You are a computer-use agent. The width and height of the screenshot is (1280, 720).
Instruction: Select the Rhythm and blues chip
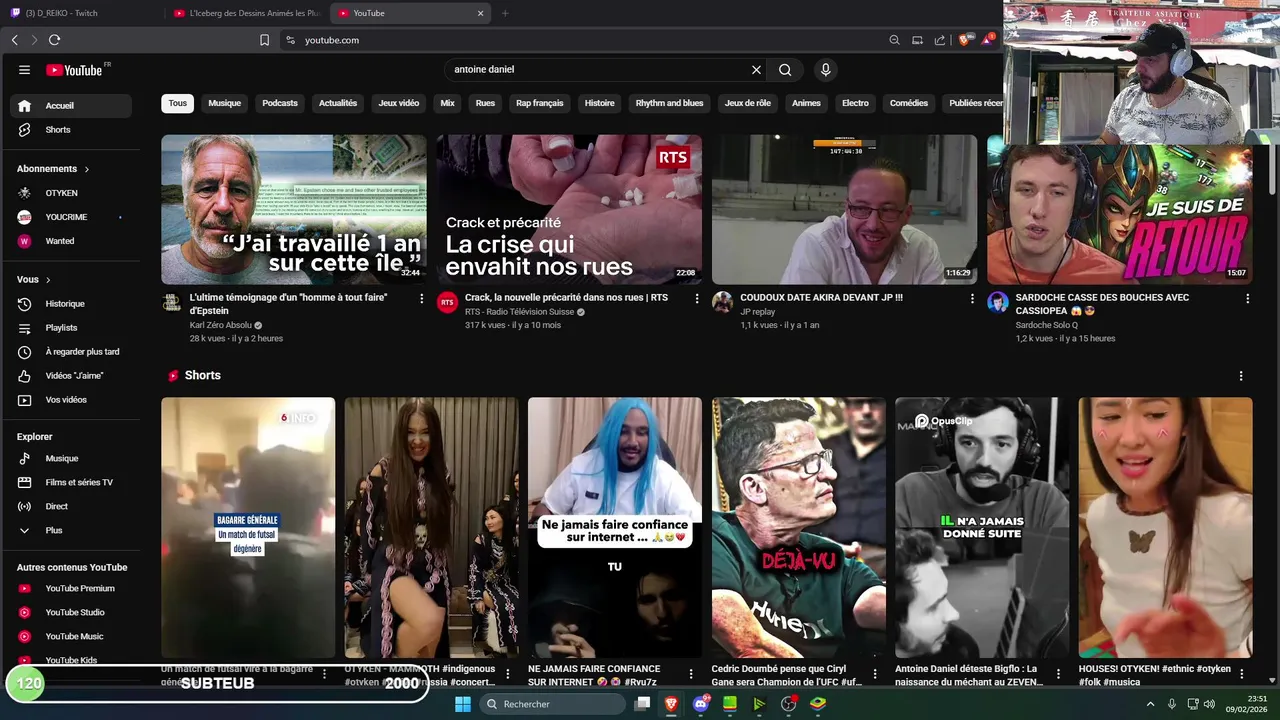pyautogui.click(x=669, y=103)
